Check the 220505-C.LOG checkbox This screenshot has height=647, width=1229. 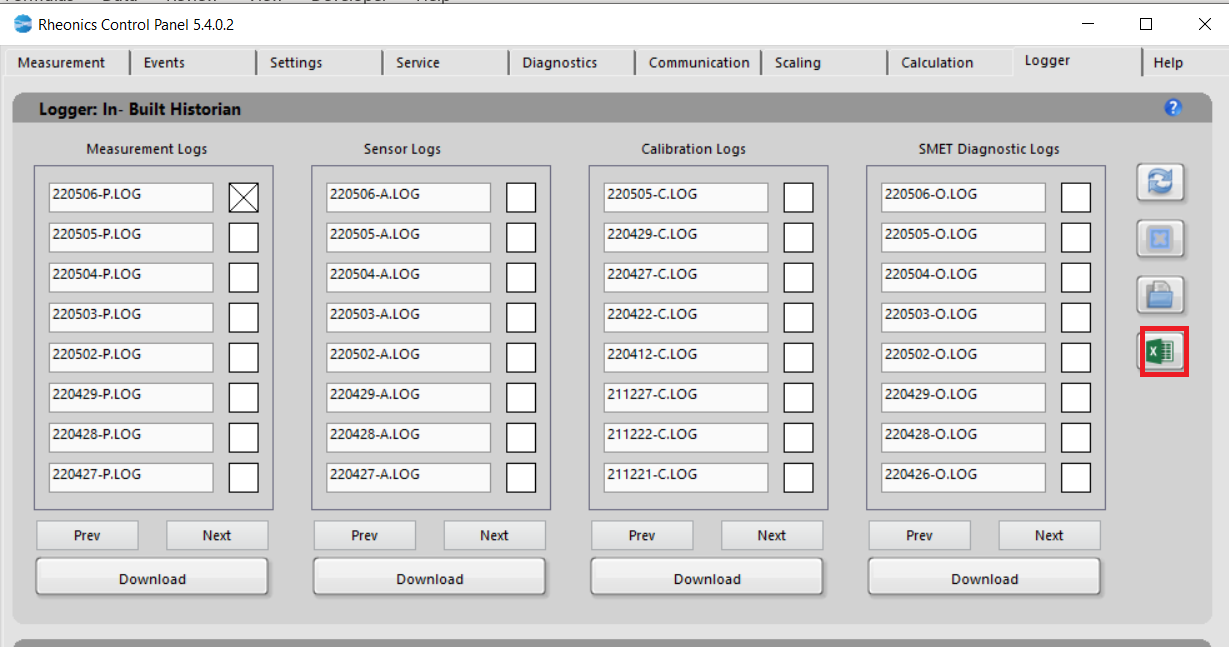798,198
